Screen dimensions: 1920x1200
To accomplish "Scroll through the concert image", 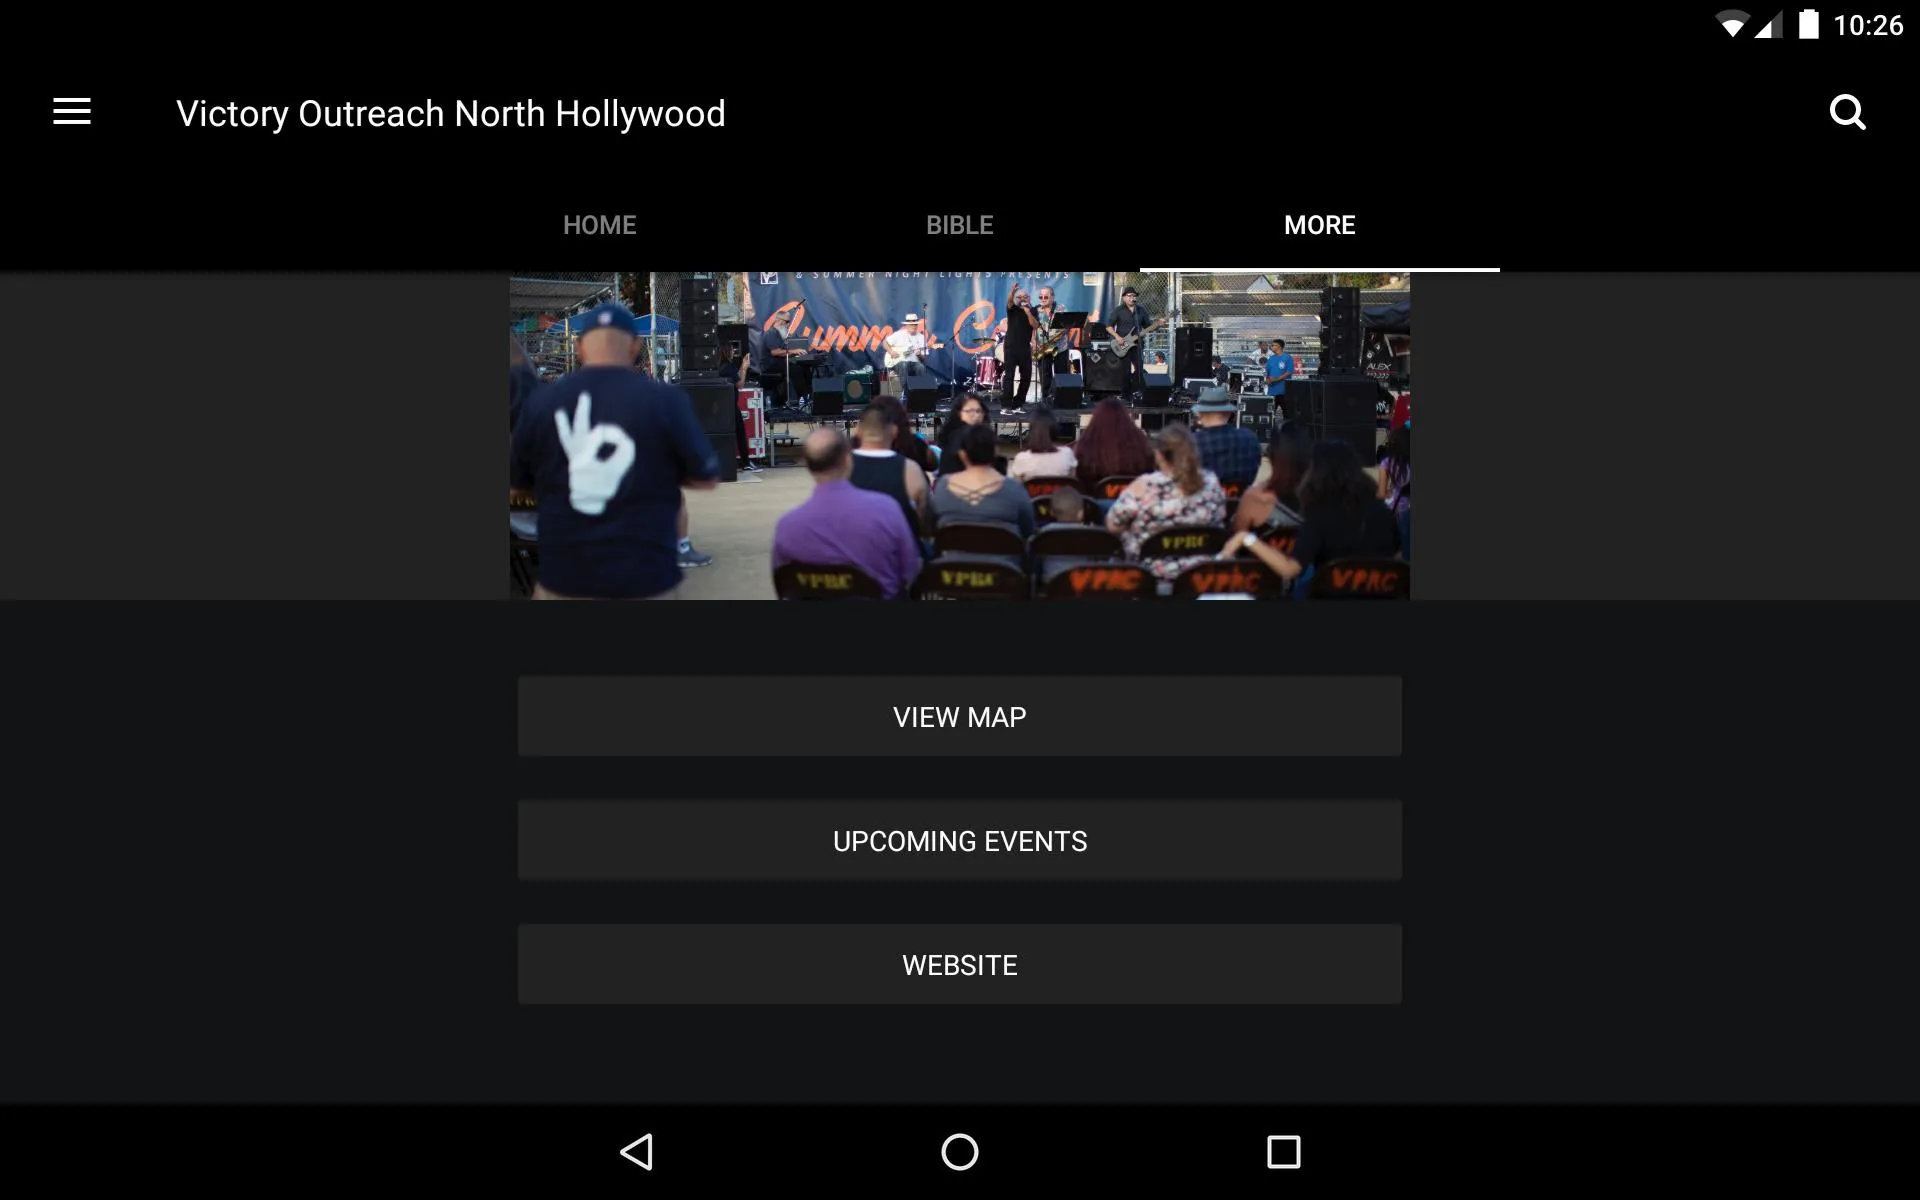I will (x=959, y=434).
